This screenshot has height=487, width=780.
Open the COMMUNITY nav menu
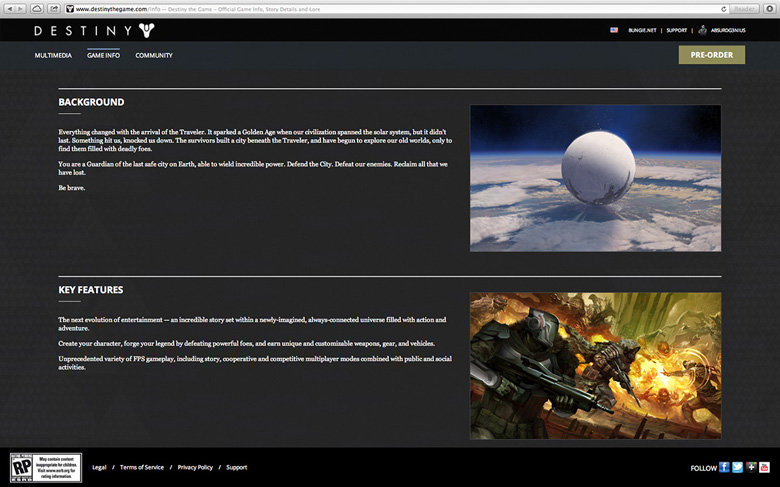coord(154,55)
